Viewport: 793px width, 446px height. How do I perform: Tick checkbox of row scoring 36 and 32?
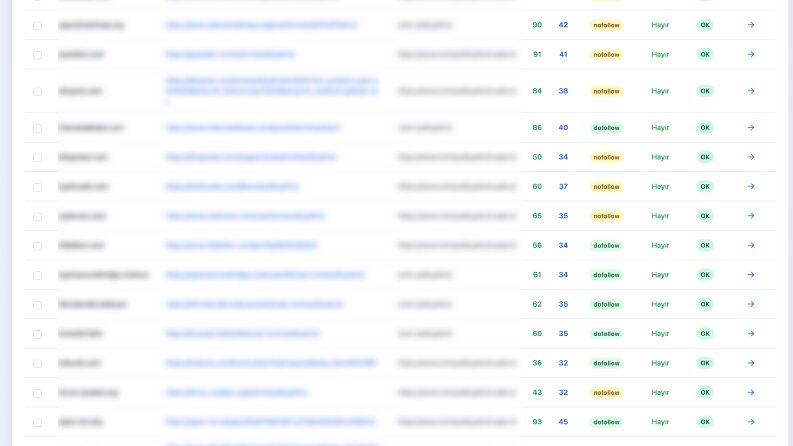coord(37,364)
